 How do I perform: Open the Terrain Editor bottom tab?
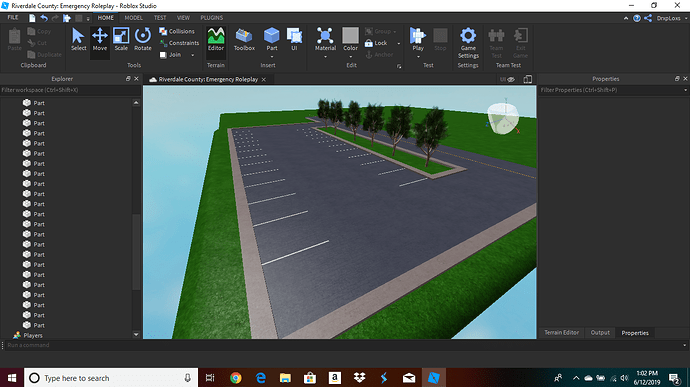tap(561, 333)
